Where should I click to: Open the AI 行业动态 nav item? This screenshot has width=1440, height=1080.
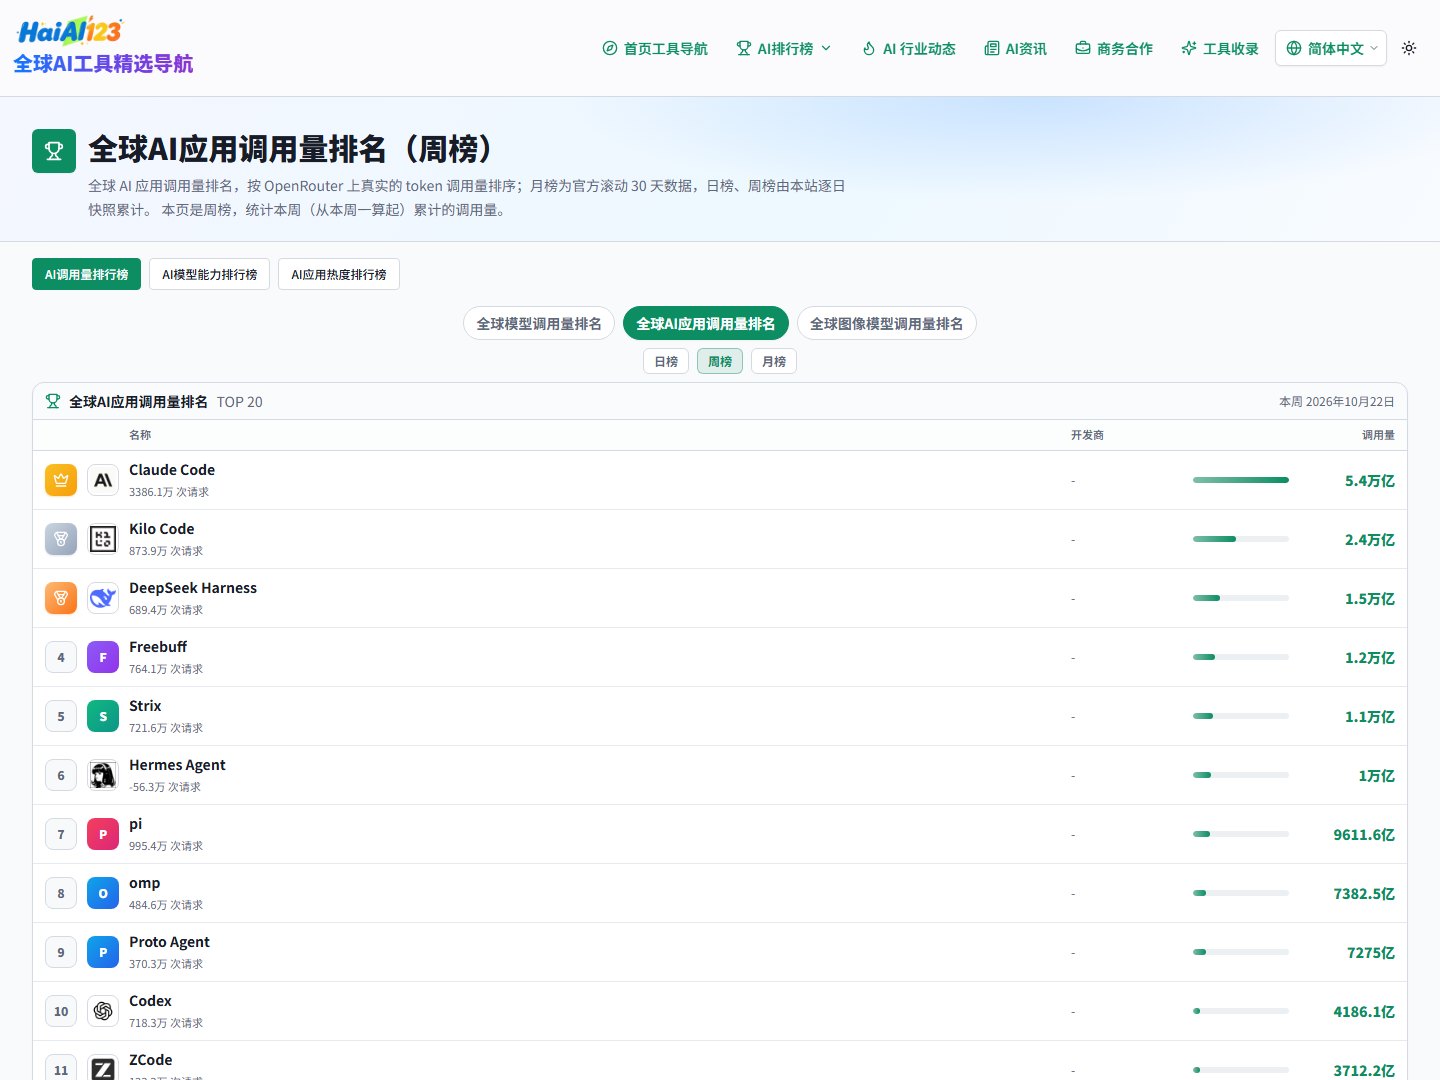[x=909, y=48]
